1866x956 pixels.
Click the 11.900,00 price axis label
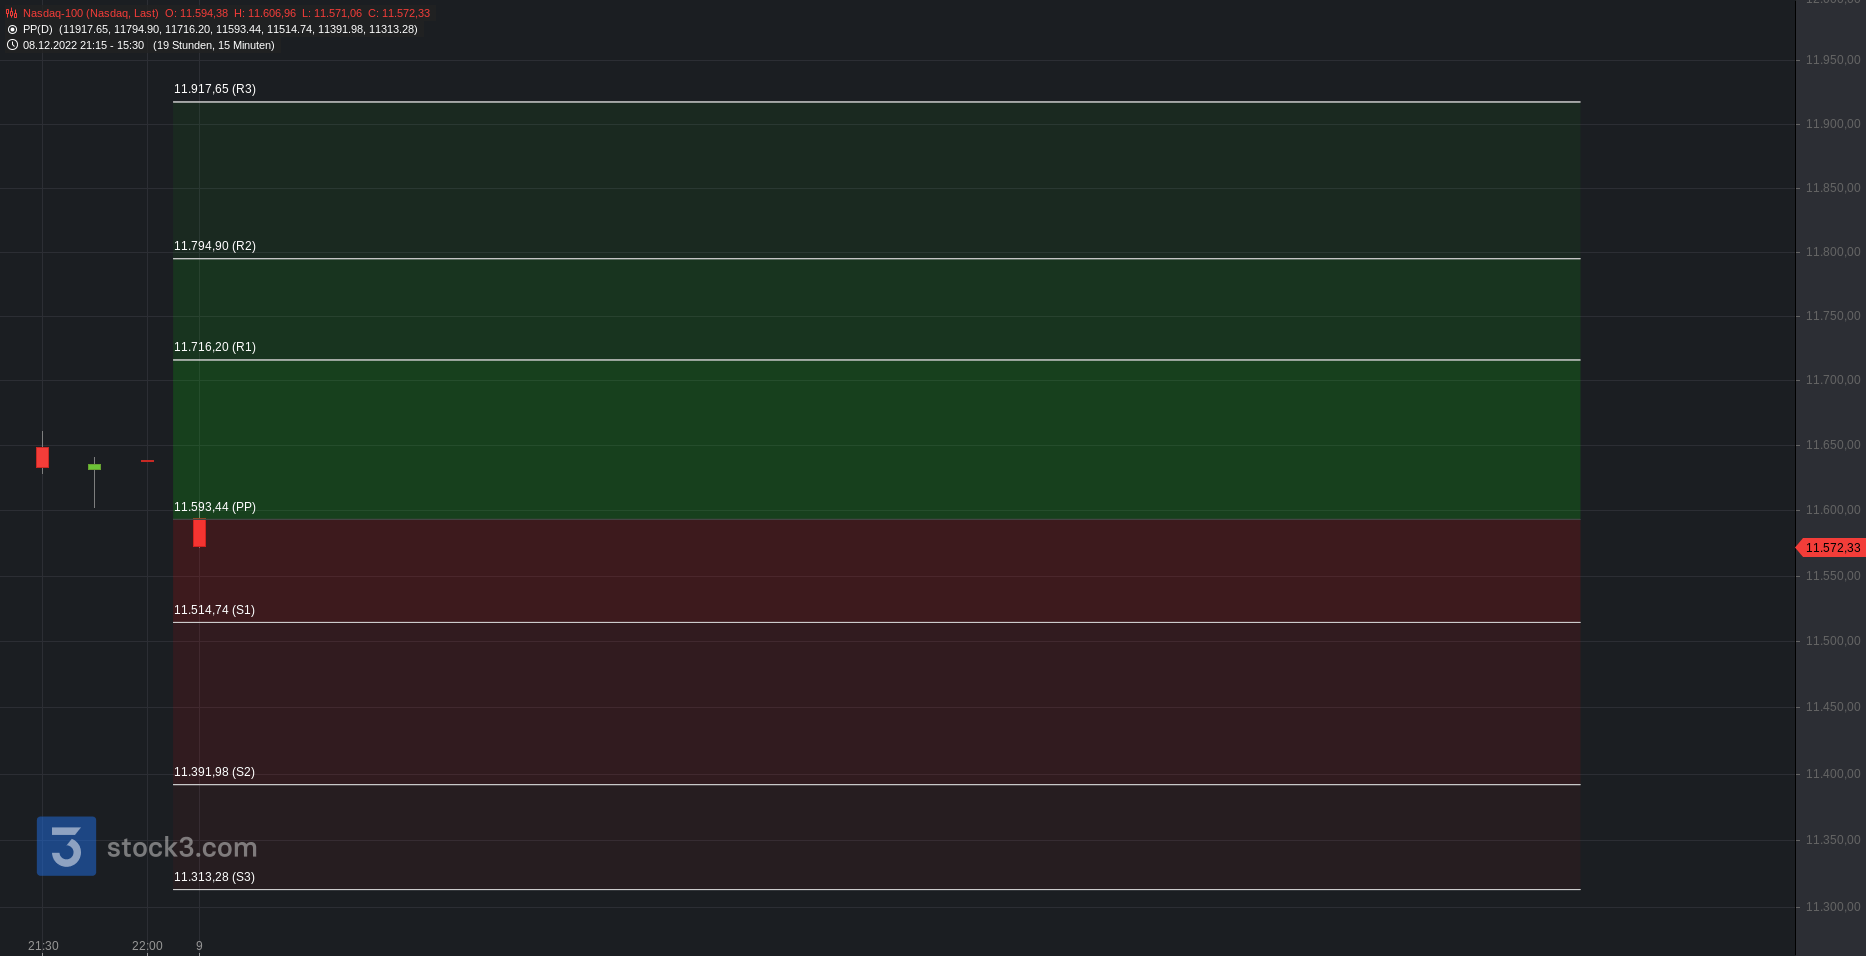[x=1832, y=124]
